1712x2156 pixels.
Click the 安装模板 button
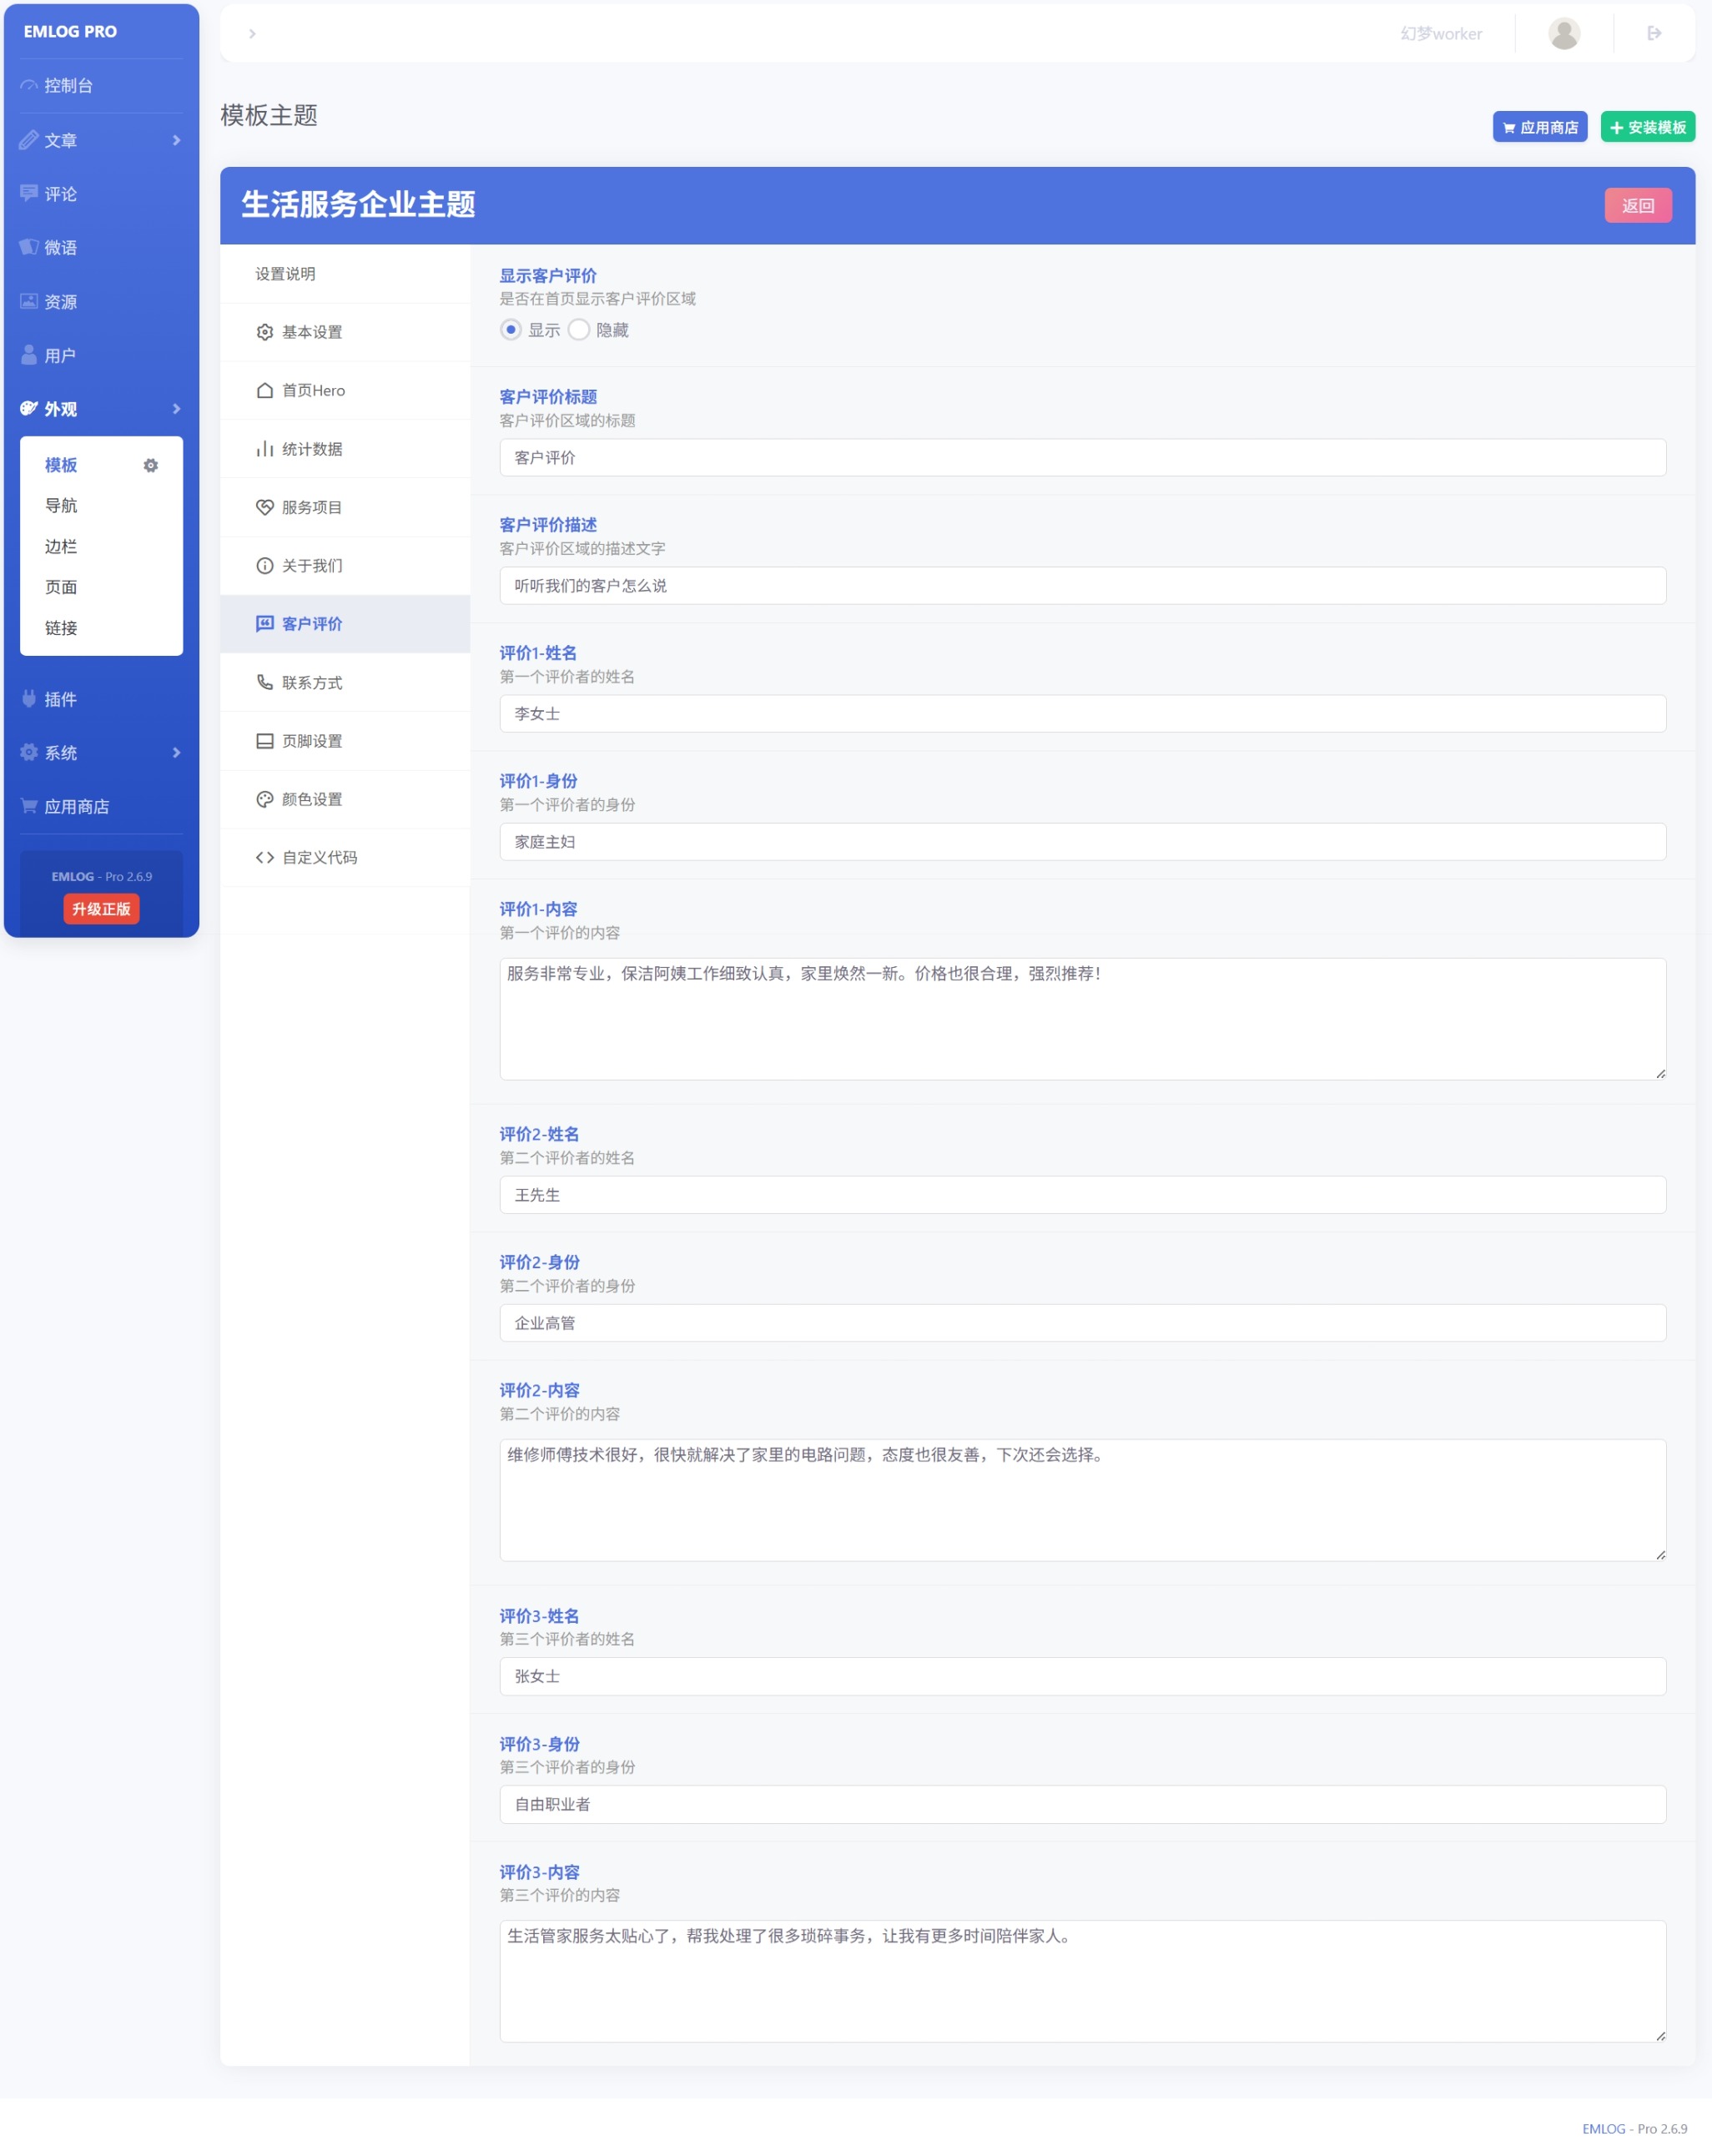coord(1647,127)
